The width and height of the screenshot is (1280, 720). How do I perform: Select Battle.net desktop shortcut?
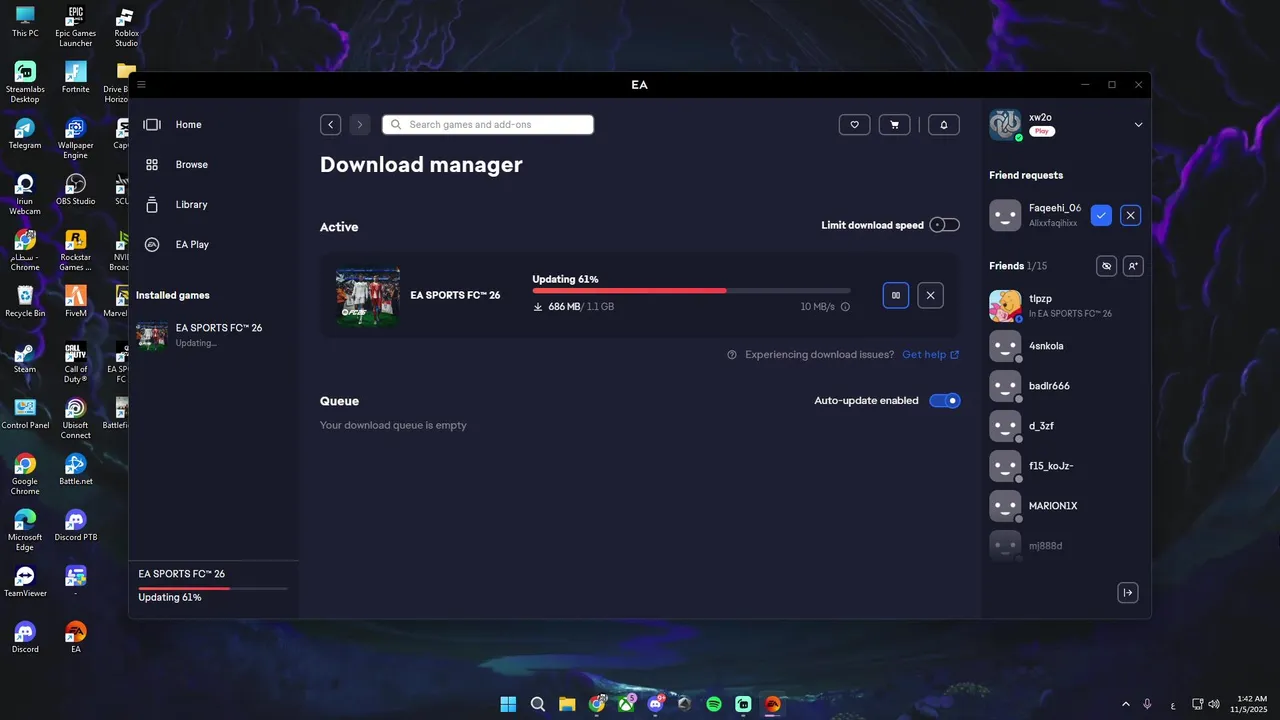click(75, 470)
